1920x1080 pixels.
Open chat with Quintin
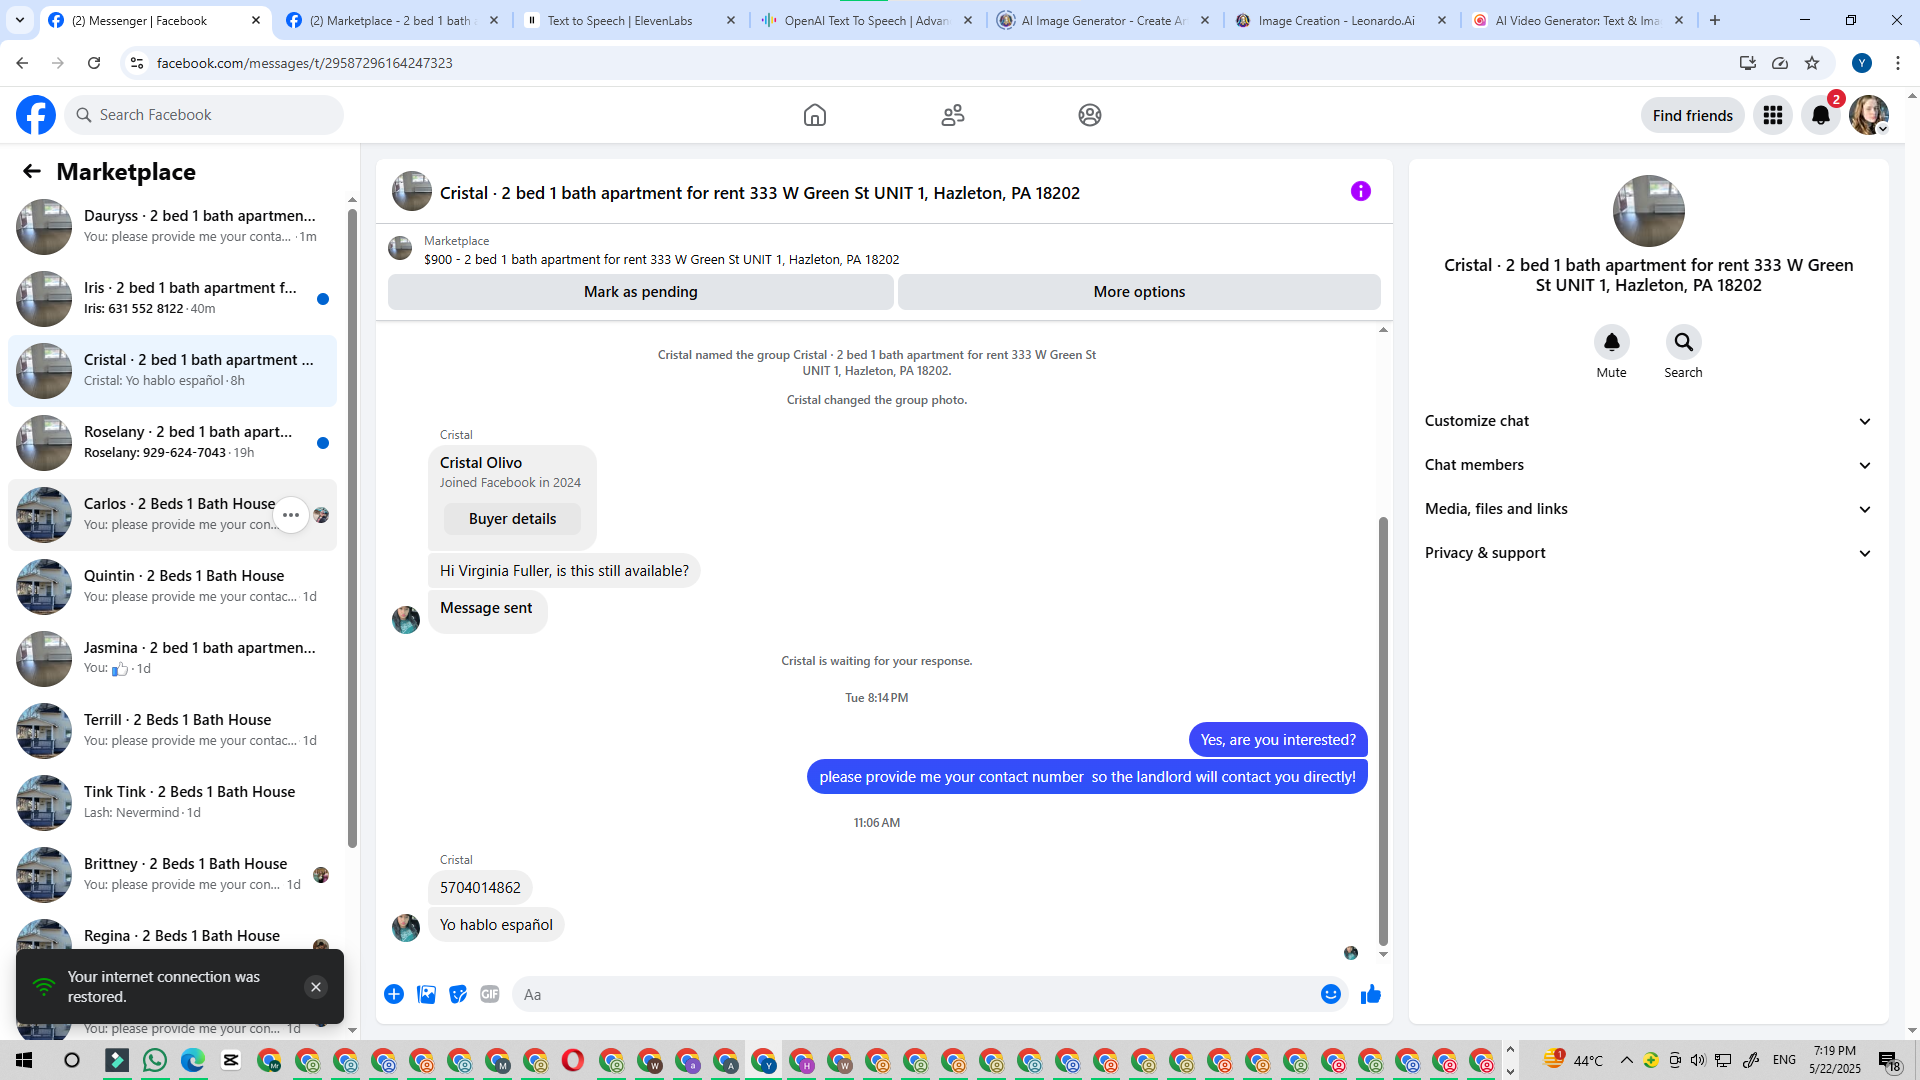click(x=172, y=587)
